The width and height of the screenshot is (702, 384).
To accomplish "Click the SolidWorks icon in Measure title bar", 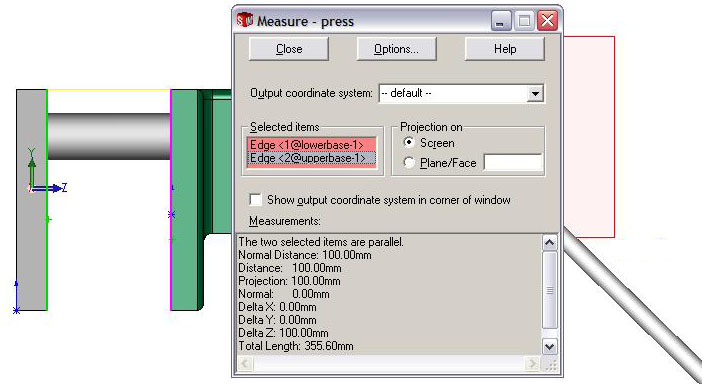I will tap(245, 20).
